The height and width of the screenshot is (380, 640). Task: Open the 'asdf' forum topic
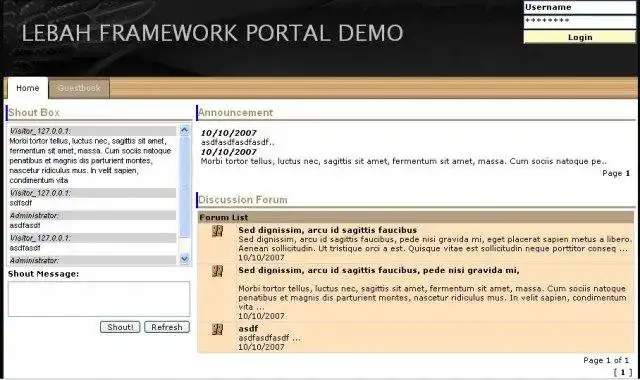[248, 328]
